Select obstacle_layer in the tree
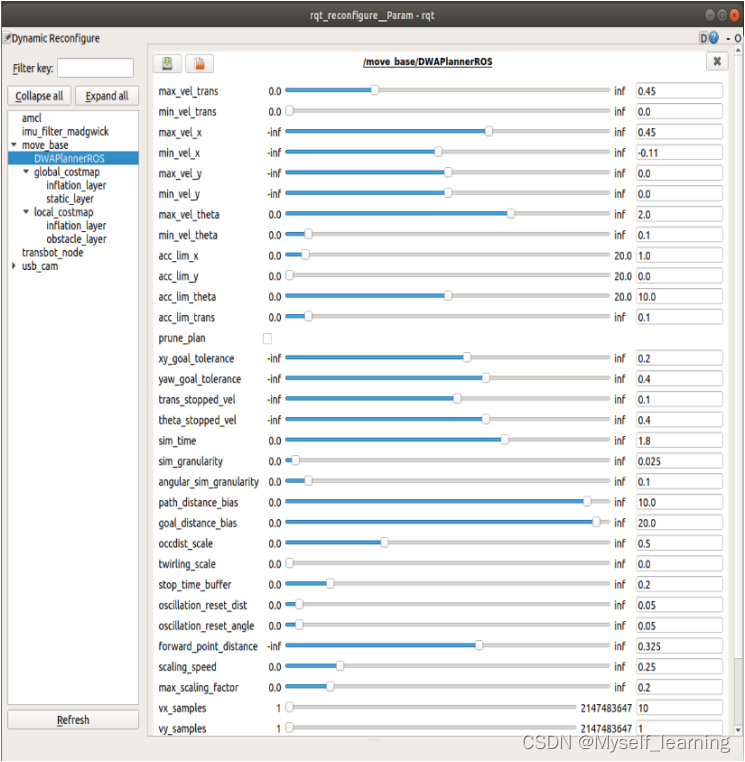745x762 pixels. (x=76, y=239)
